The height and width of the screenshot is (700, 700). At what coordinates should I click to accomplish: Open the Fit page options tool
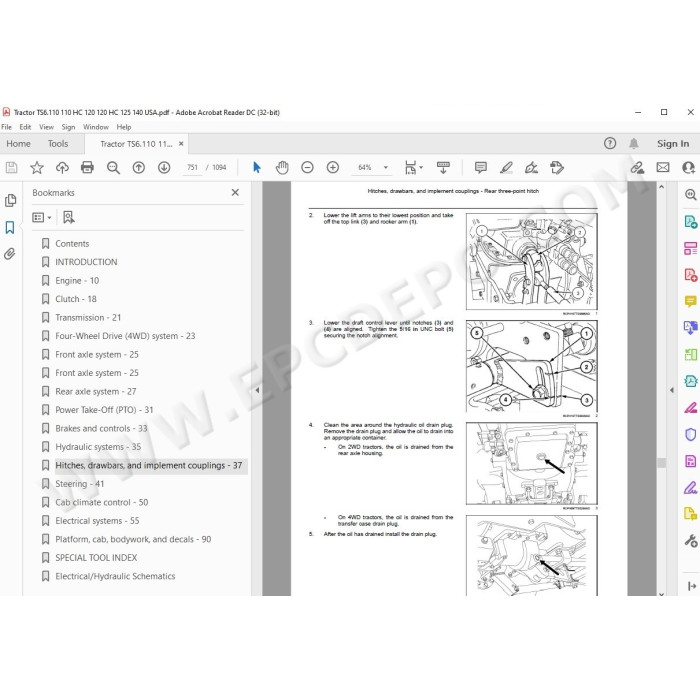[x=410, y=168]
